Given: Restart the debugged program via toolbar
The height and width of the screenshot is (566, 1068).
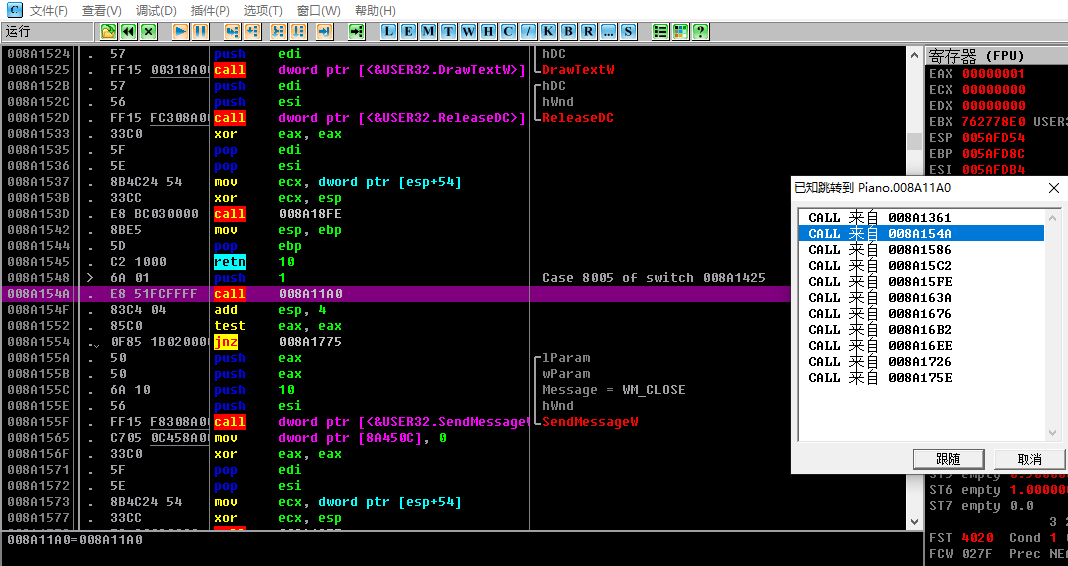Looking at the screenshot, I should 127,31.
